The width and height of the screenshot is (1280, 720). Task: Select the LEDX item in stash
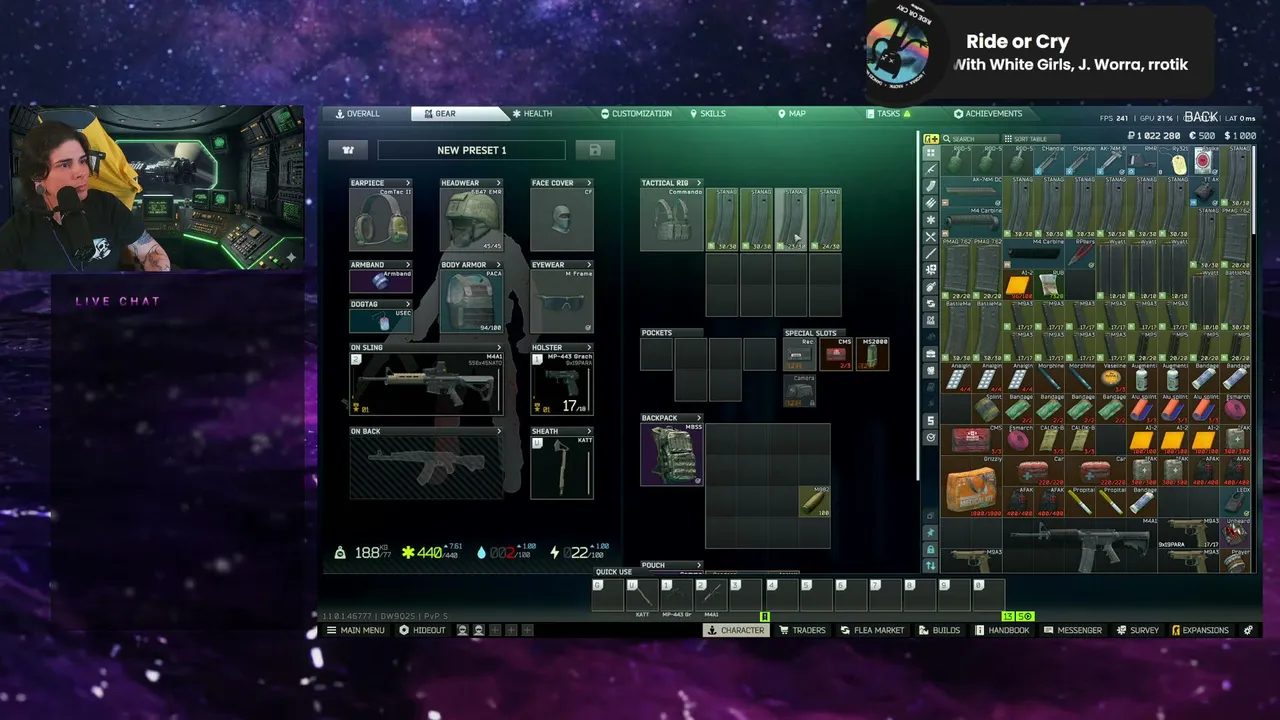1237,500
